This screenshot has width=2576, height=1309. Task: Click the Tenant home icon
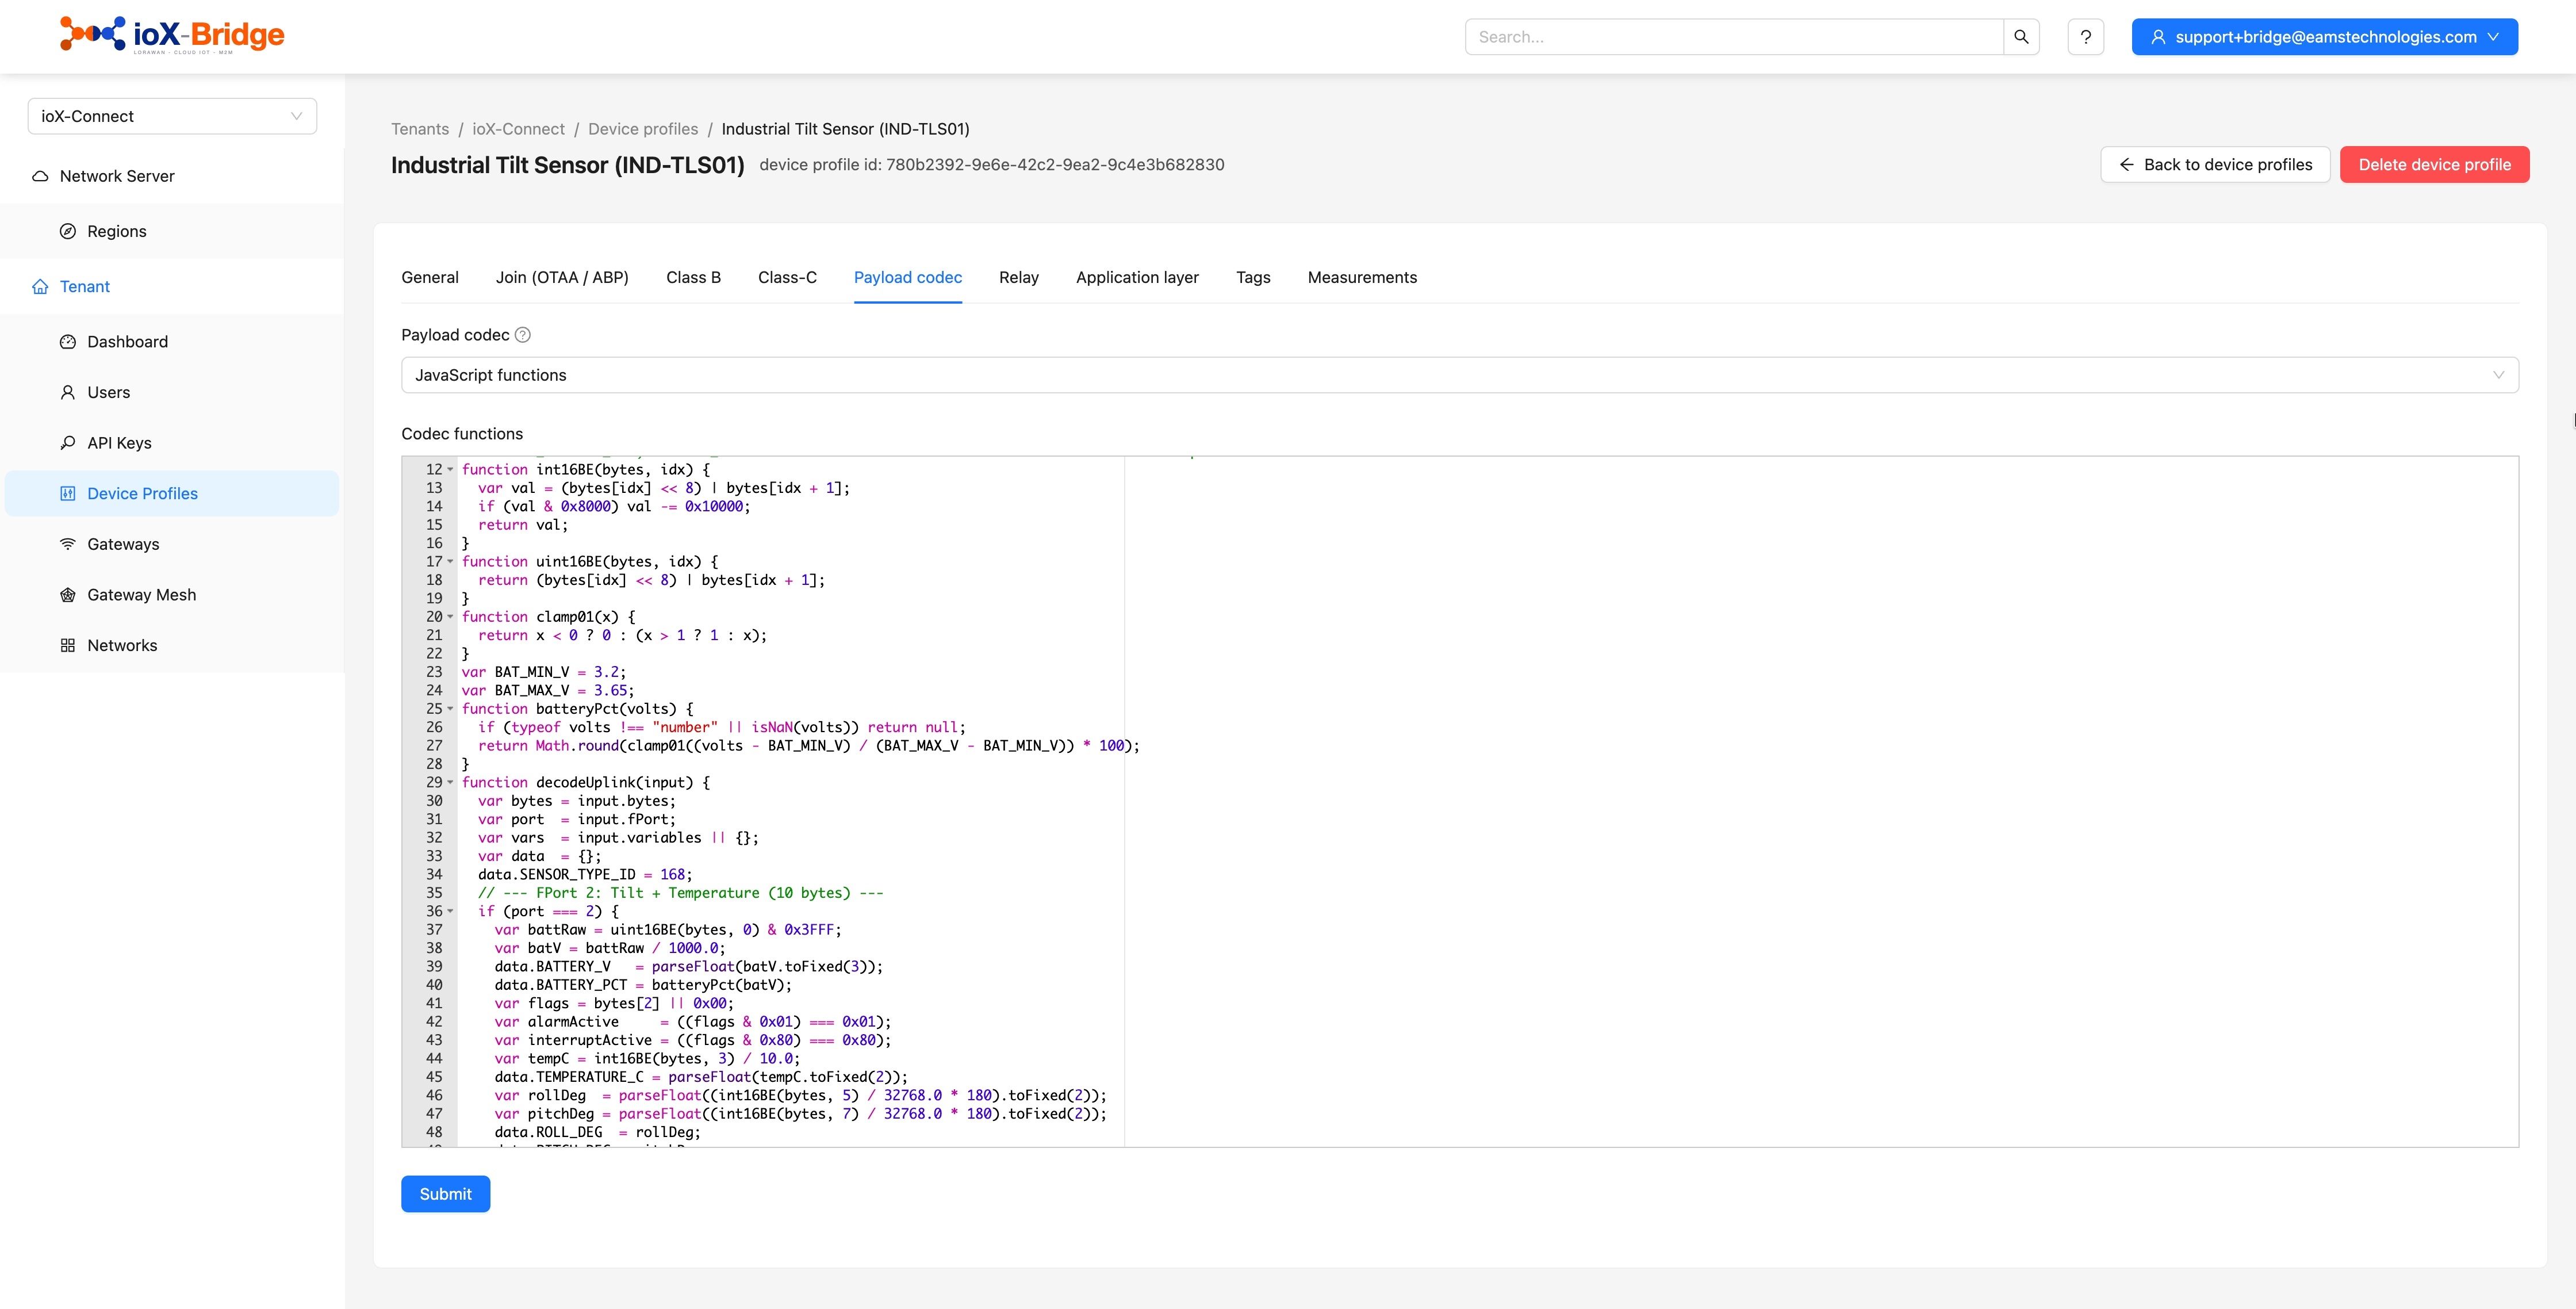40,287
